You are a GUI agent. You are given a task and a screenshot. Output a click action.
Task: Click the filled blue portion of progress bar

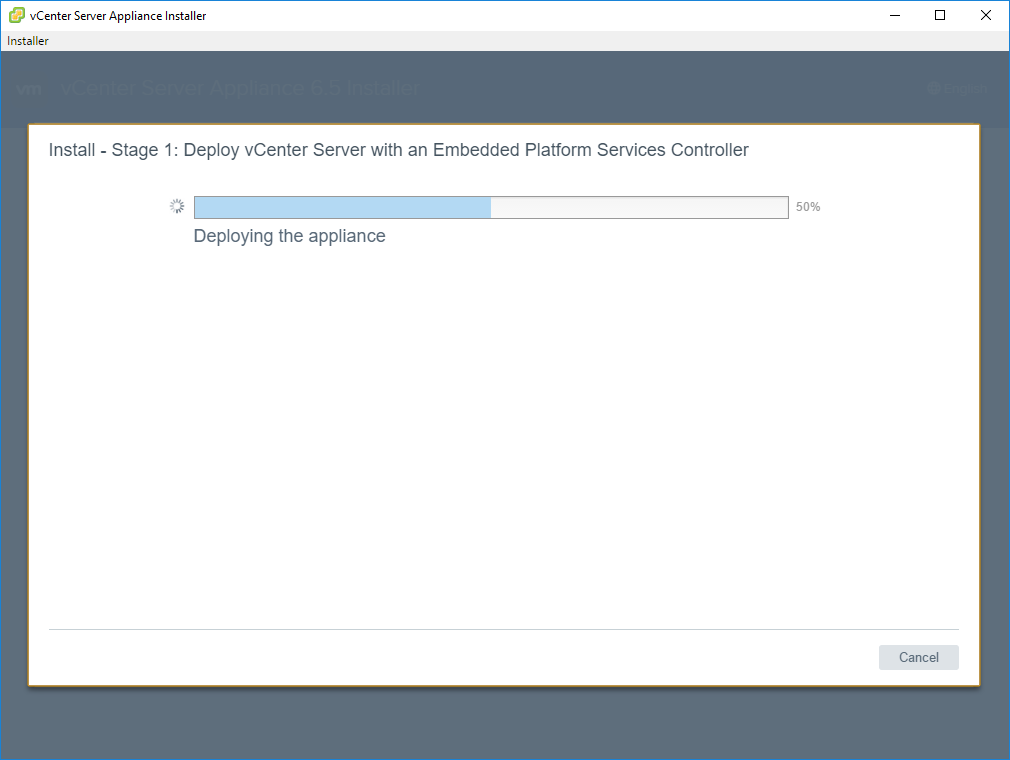pos(342,207)
